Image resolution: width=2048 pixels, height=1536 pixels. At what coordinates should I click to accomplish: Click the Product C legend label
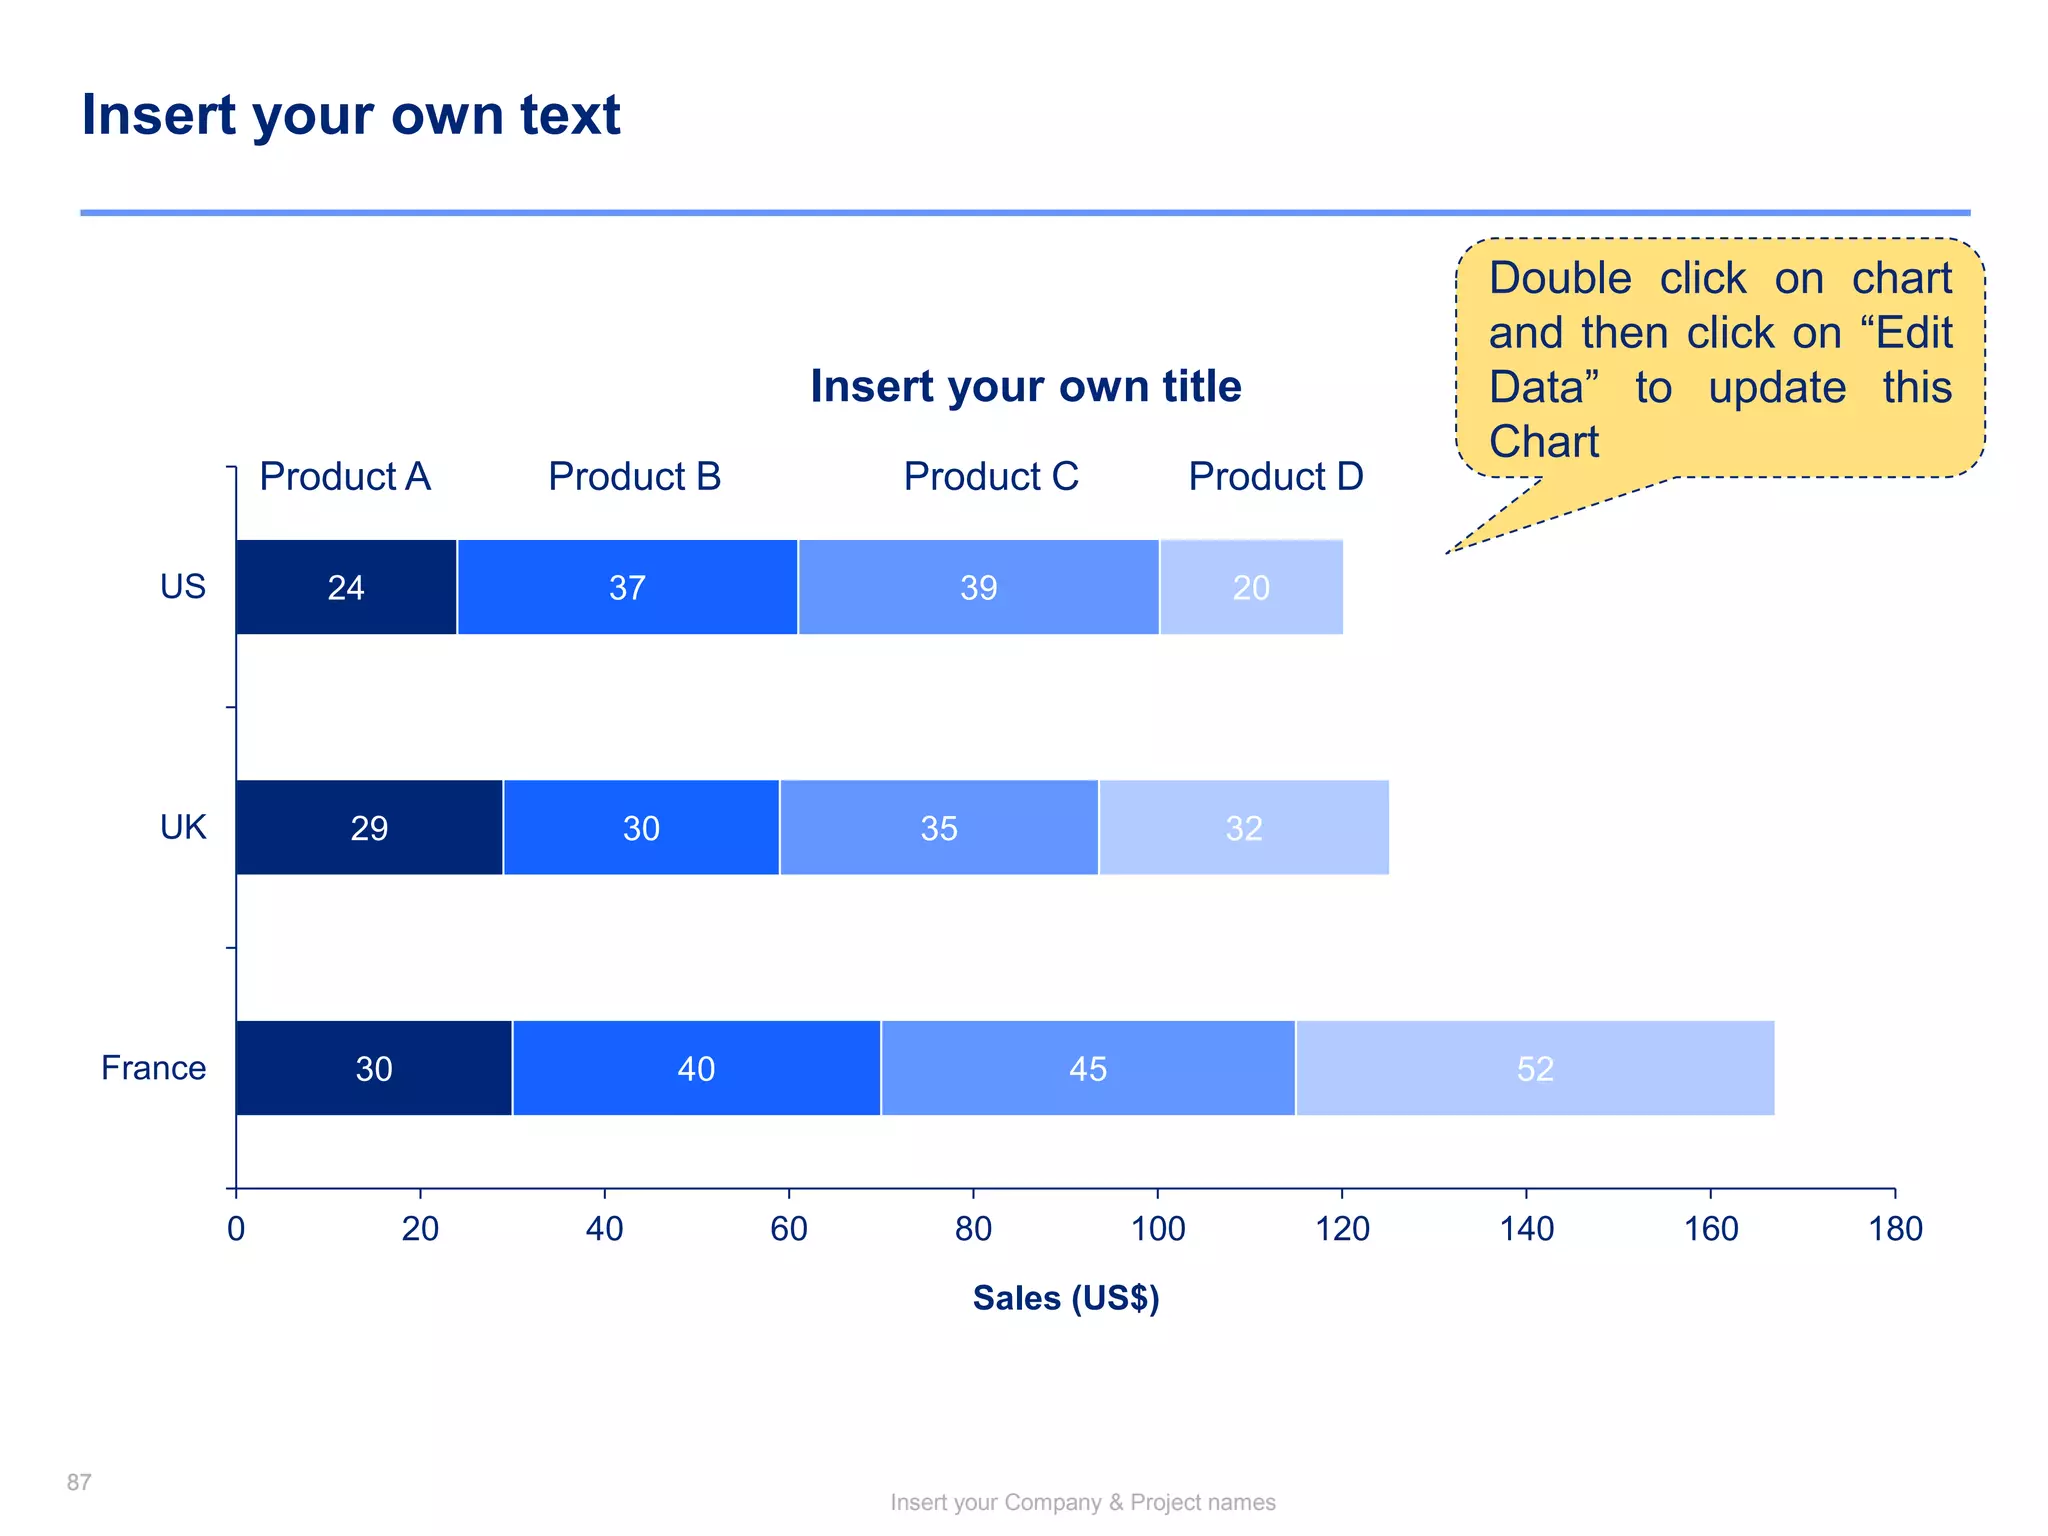[991, 477]
